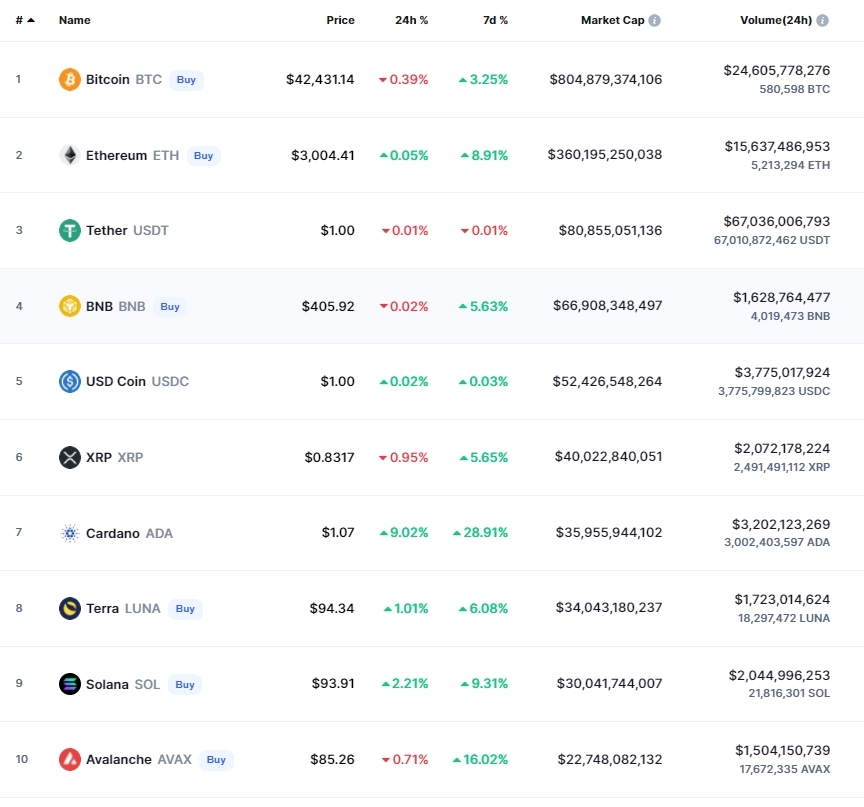The image size is (864, 807).
Task: Click the USD Coin logo icon
Action: [70, 382]
